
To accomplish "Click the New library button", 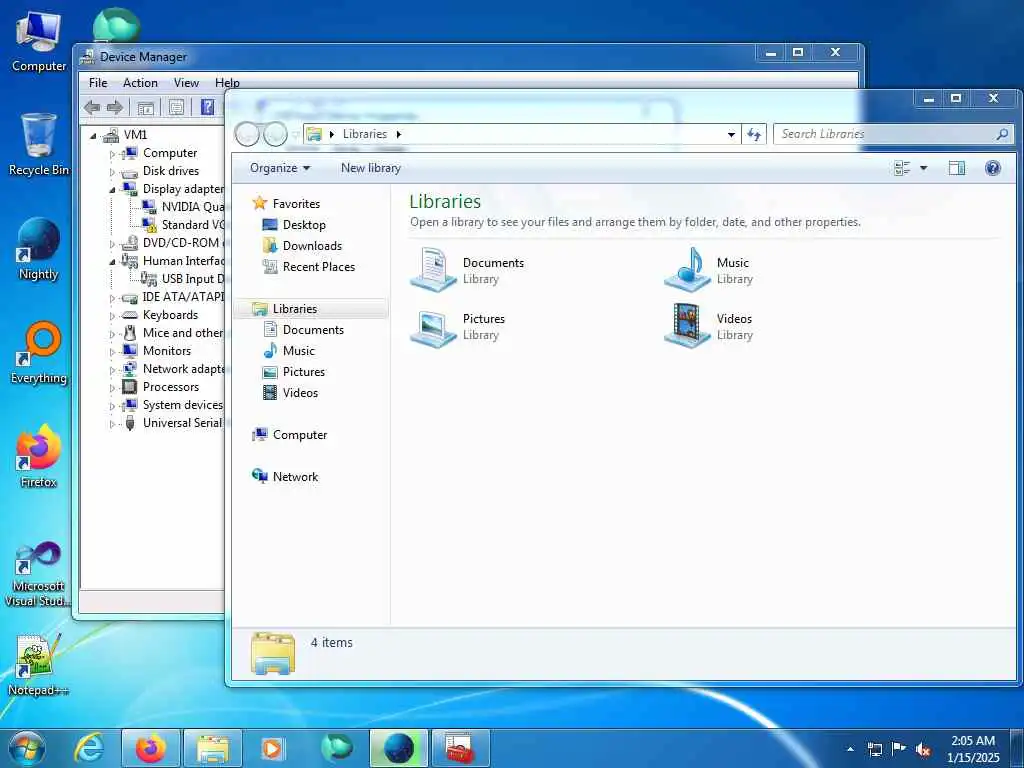I will click(370, 168).
